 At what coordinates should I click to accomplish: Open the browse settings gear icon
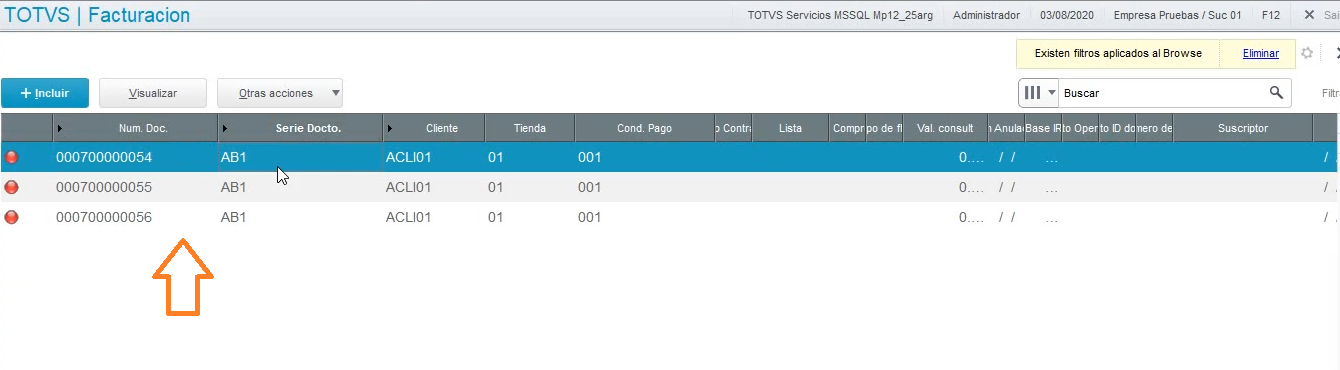point(1306,53)
